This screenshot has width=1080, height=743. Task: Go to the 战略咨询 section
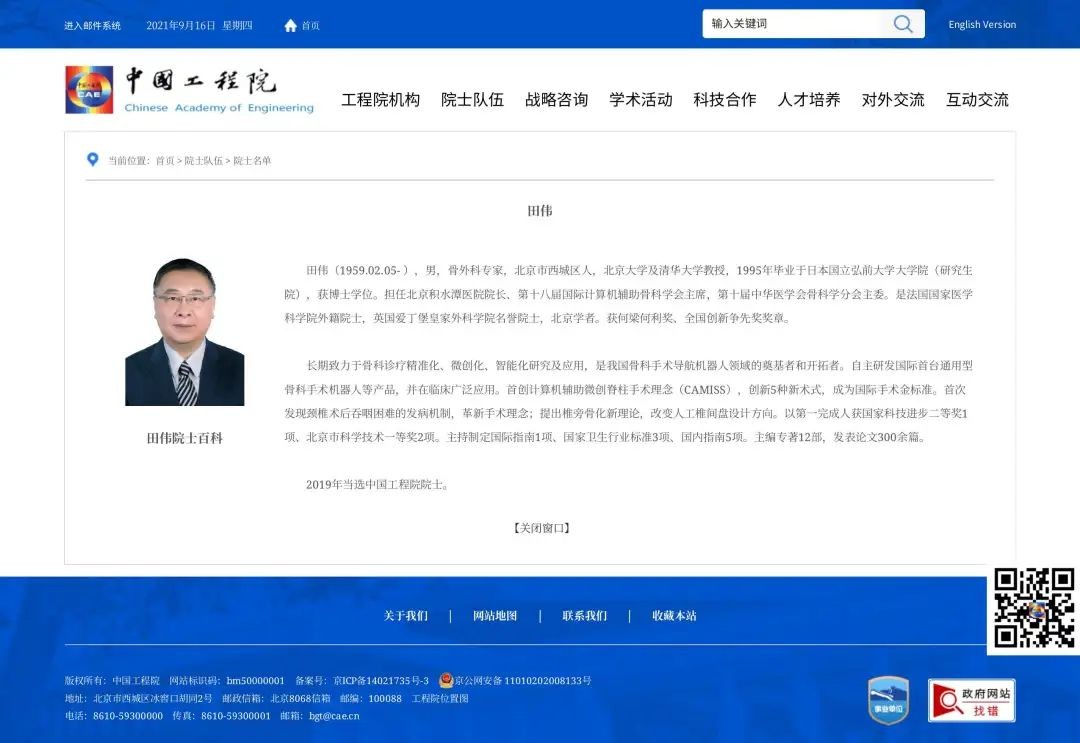[x=556, y=100]
